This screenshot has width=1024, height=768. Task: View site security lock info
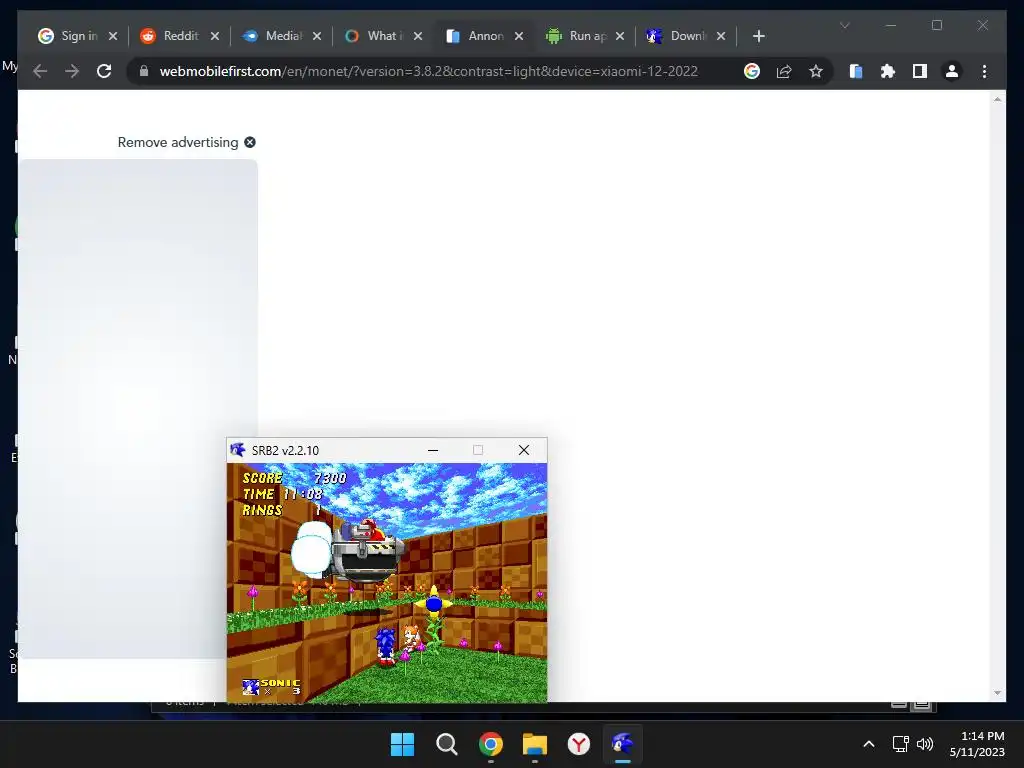144,71
